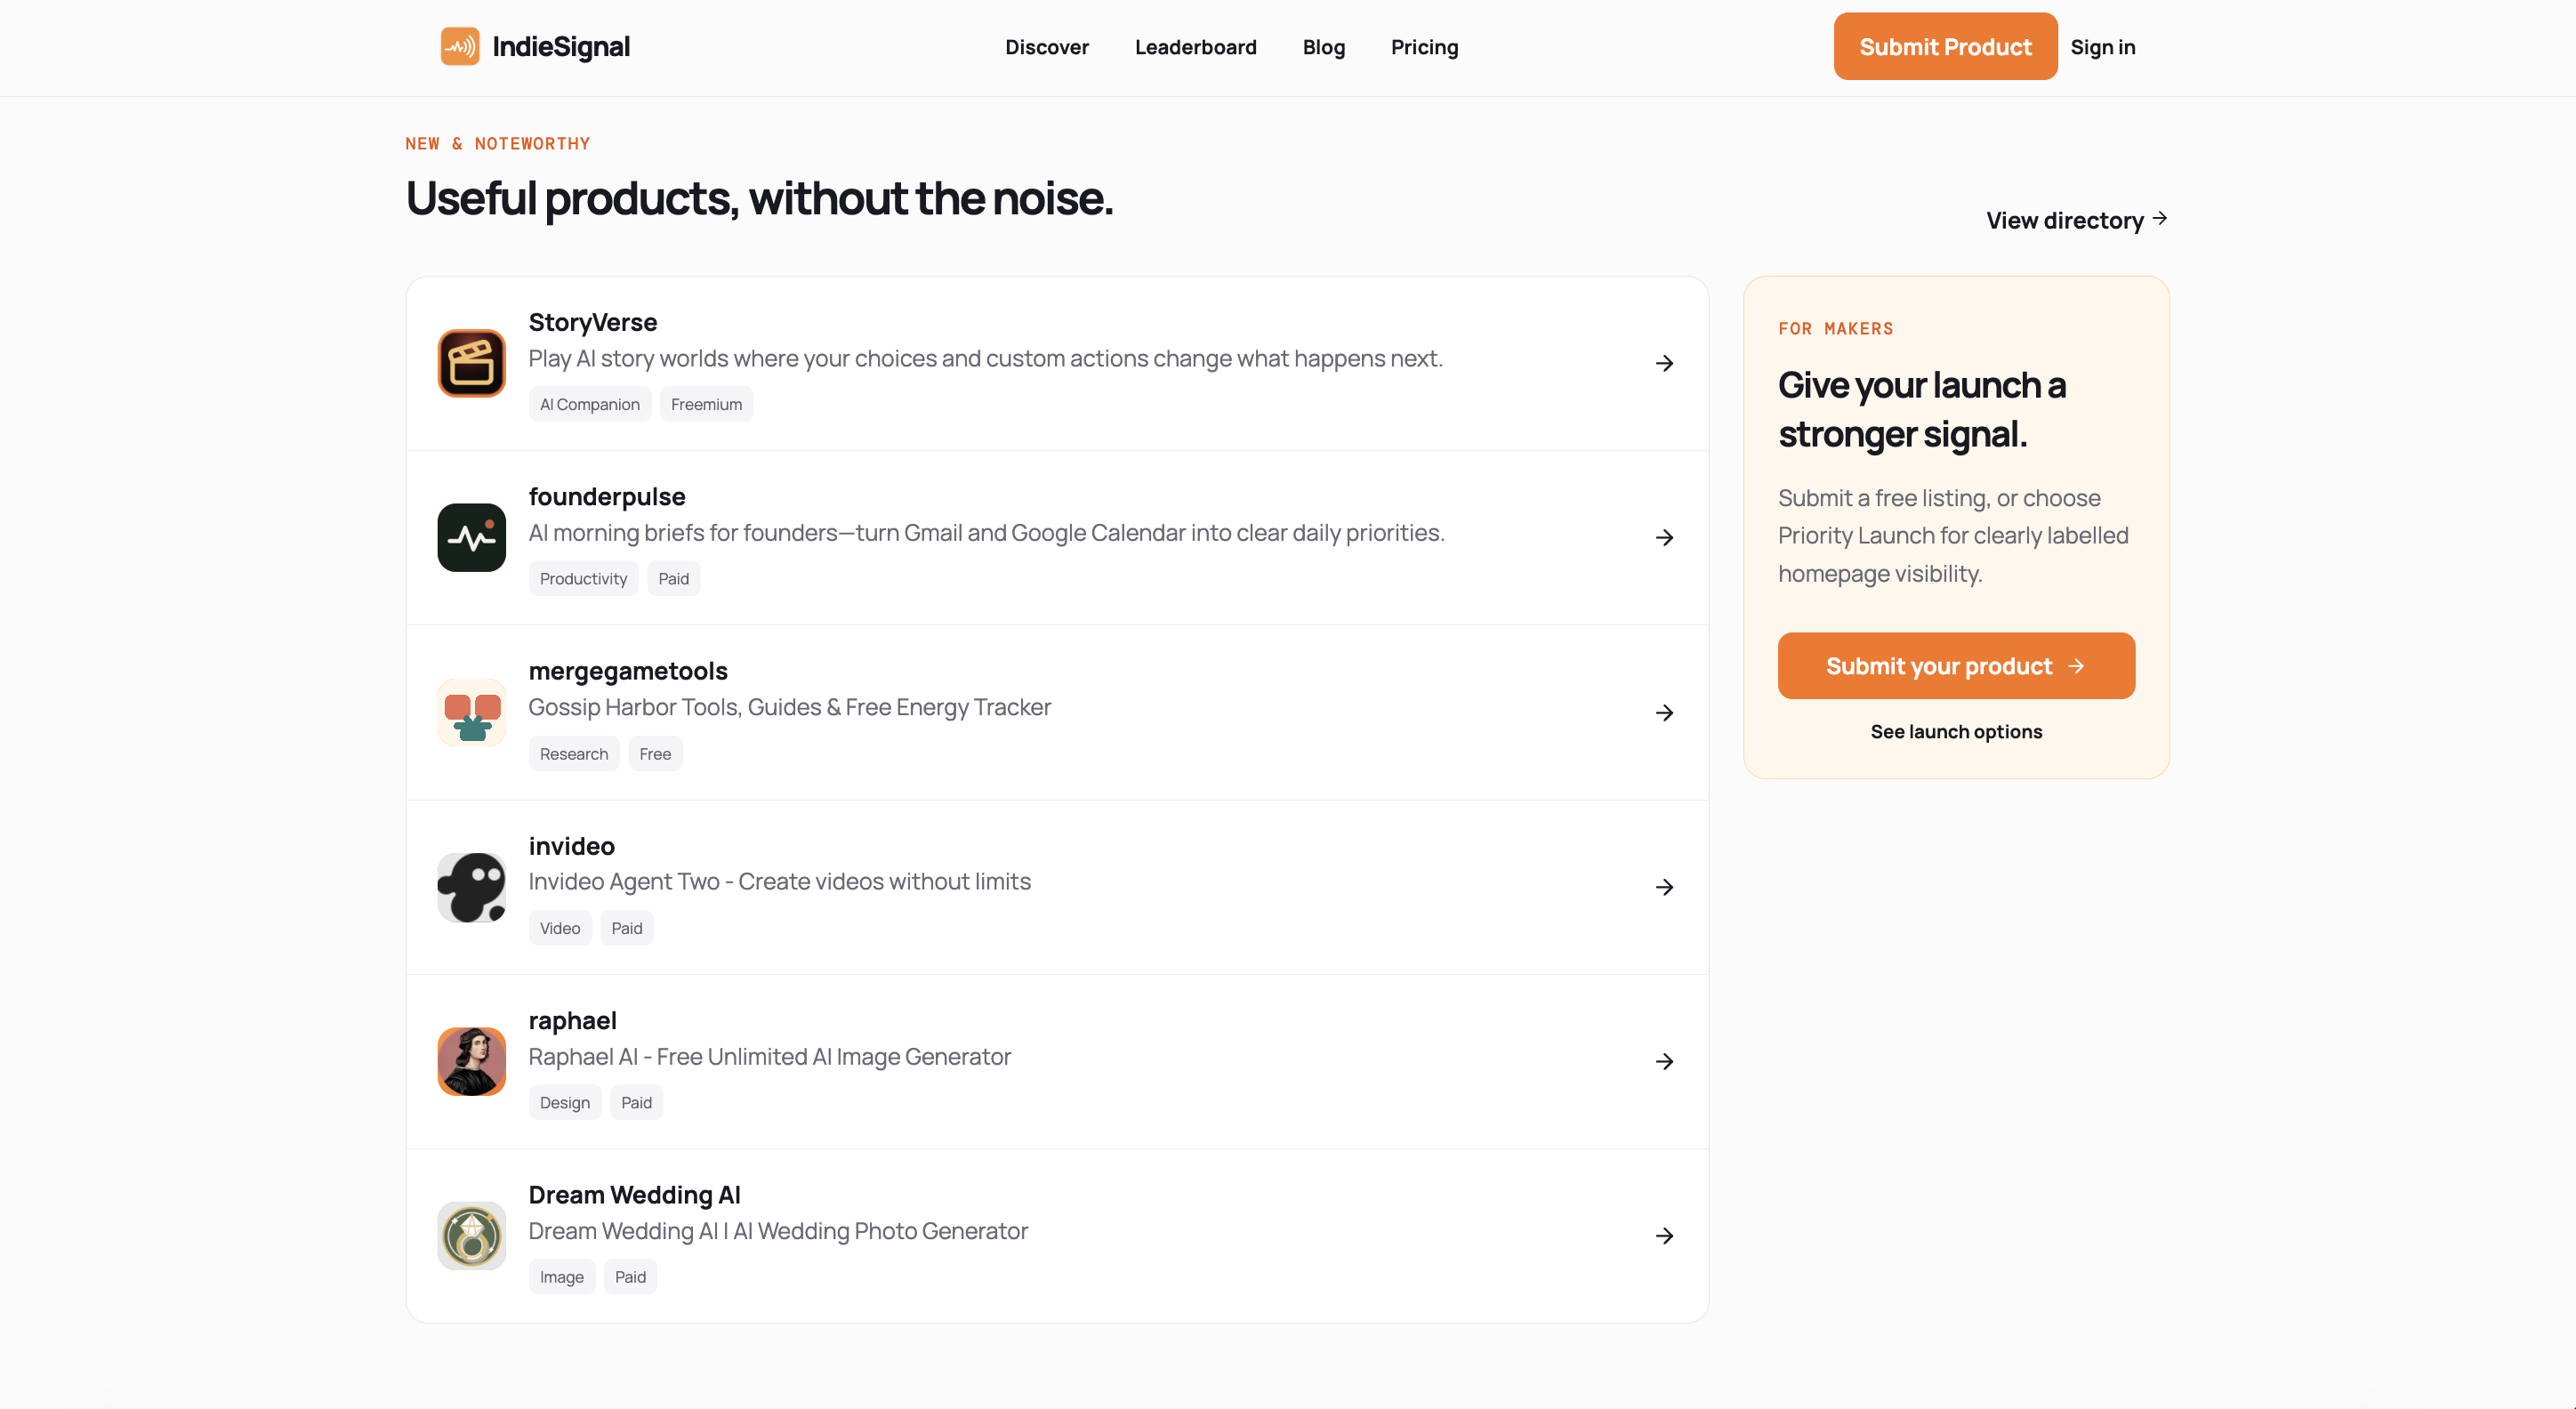Click the Submit Product header button
The image size is (2576, 1409).
[x=1945, y=46]
